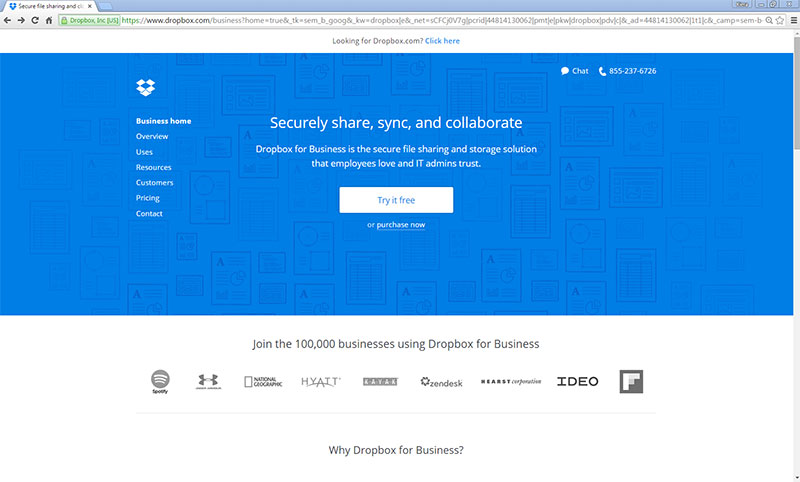Click the Dropbox logo icon
This screenshot has width=800, height=482.
(x=146, y=87)
